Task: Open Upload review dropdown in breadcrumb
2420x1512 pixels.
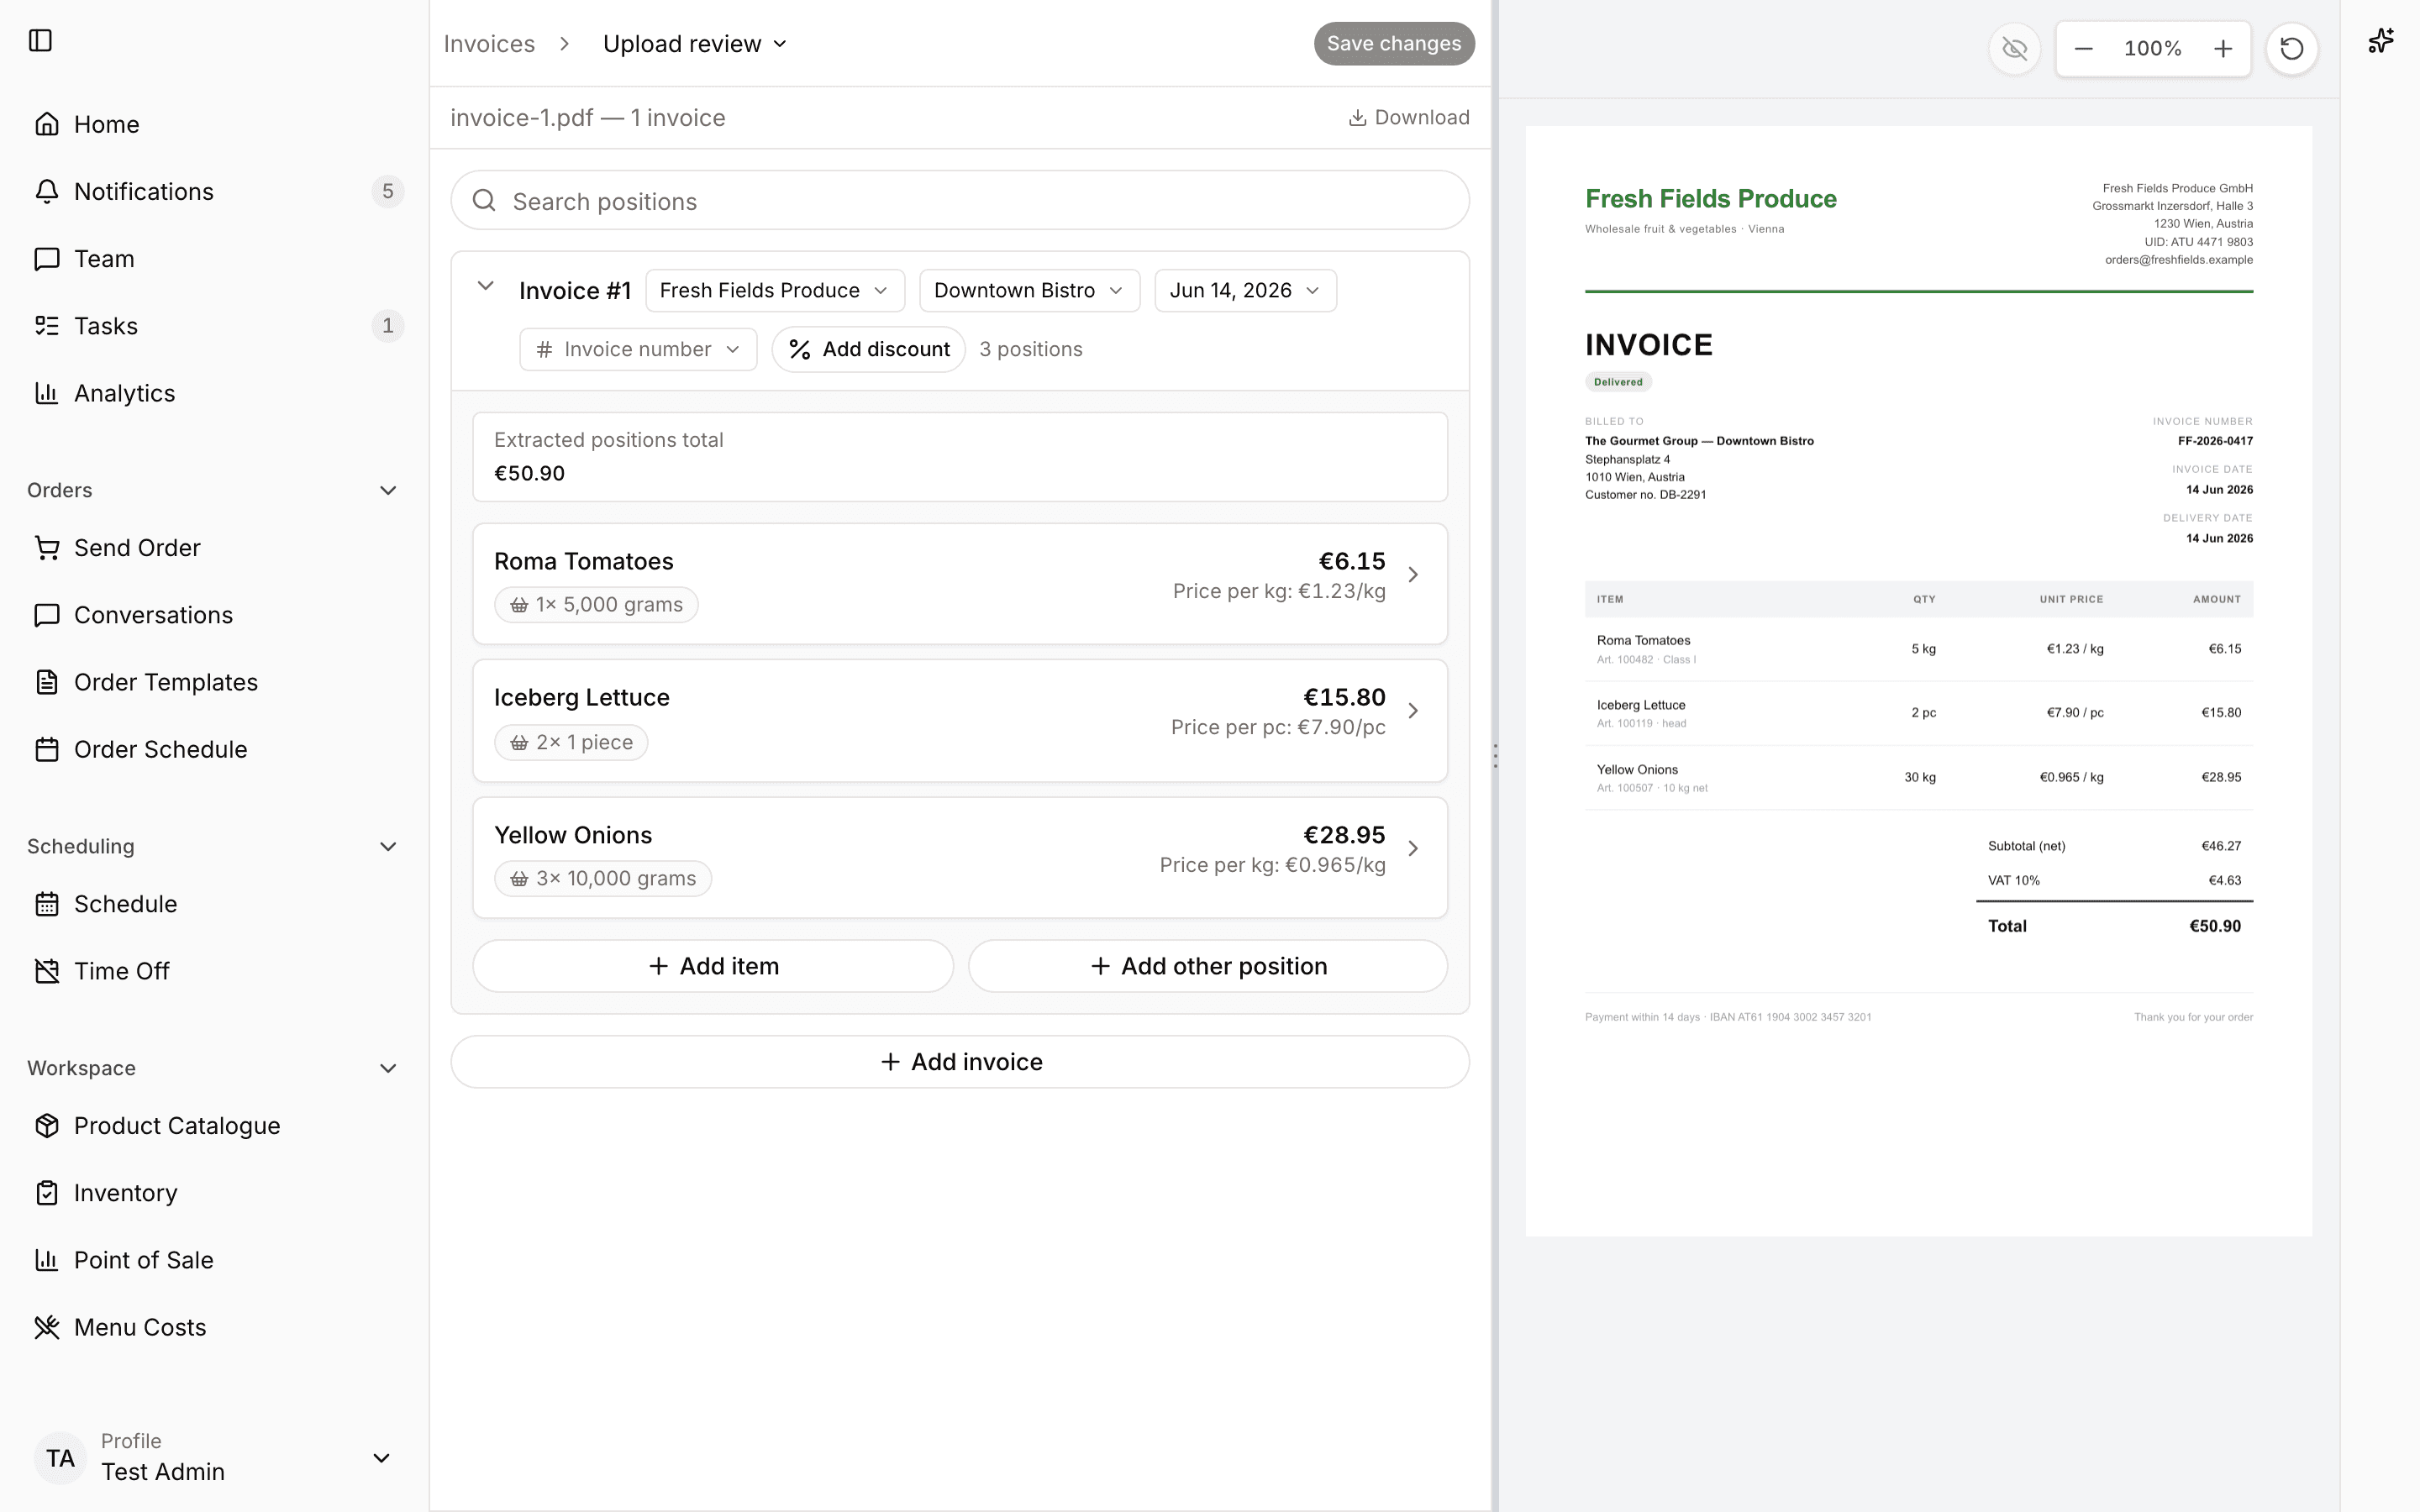Action: tap(695, 43)
